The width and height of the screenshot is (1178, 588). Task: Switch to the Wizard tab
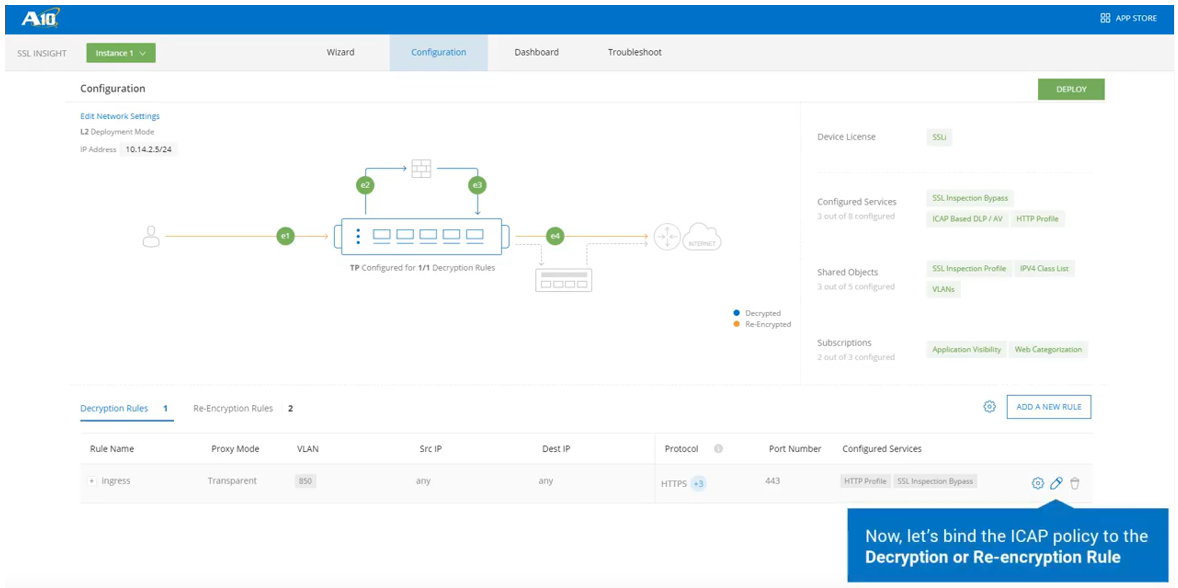pyautogui.click(x=340, y=53)
